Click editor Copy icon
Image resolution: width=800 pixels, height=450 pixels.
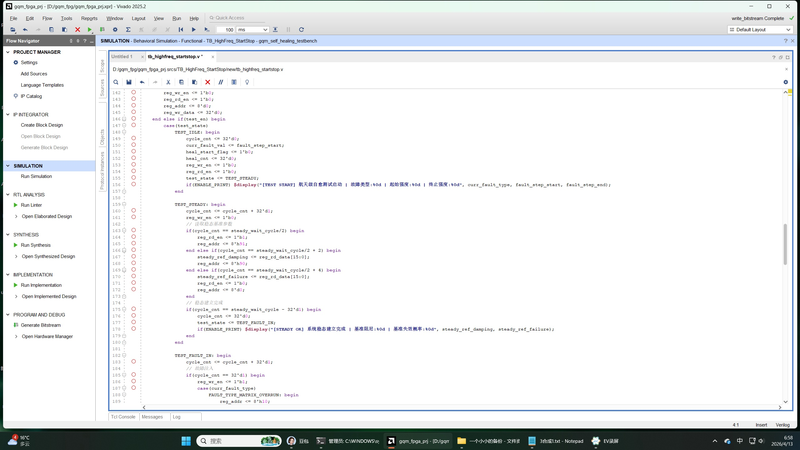pos(181,82)
